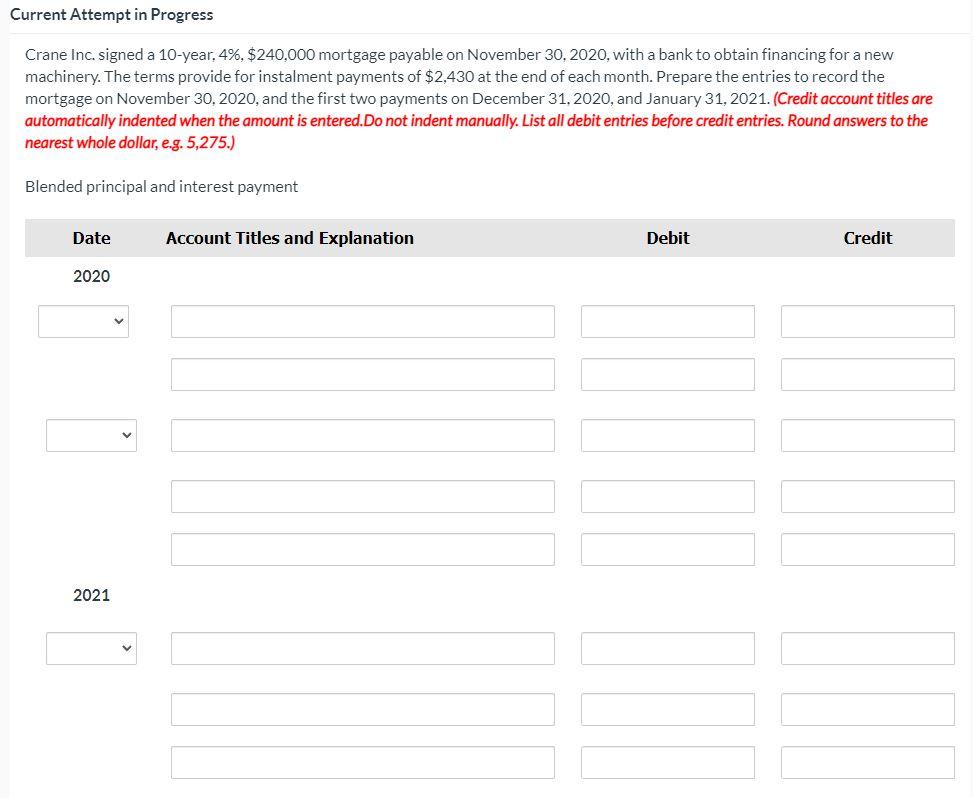973x798 pixels.
Task: Click credit field in fifth 2020 row
Action: (868, 550)
